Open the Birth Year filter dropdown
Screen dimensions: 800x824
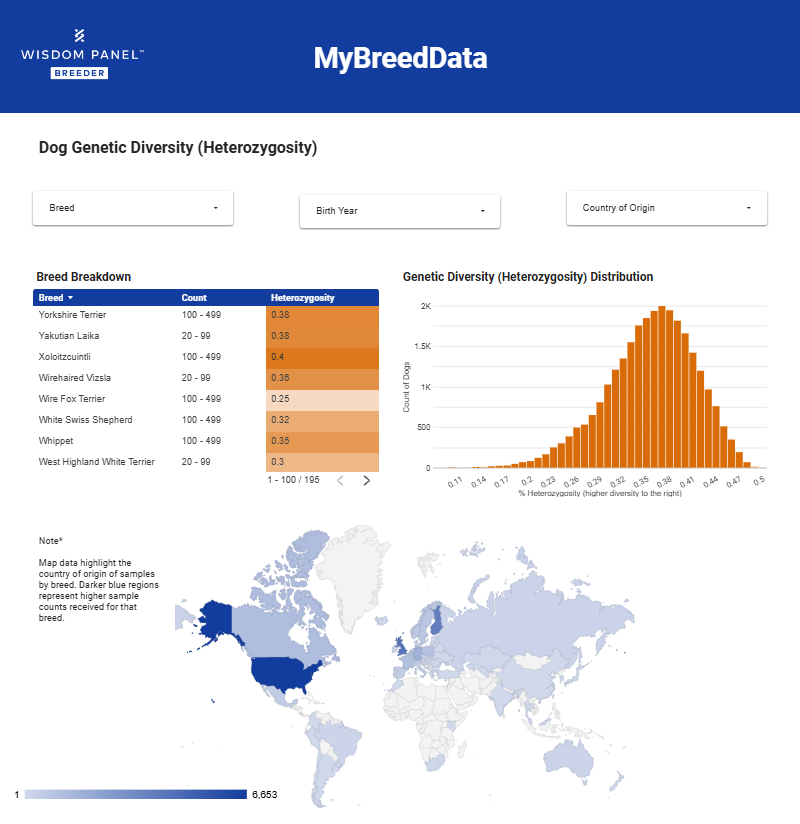click(x=399, y=211)
